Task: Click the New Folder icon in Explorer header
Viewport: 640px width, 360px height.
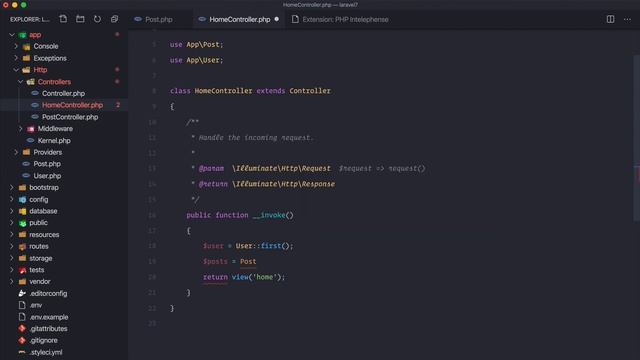Action: [80, 19]
